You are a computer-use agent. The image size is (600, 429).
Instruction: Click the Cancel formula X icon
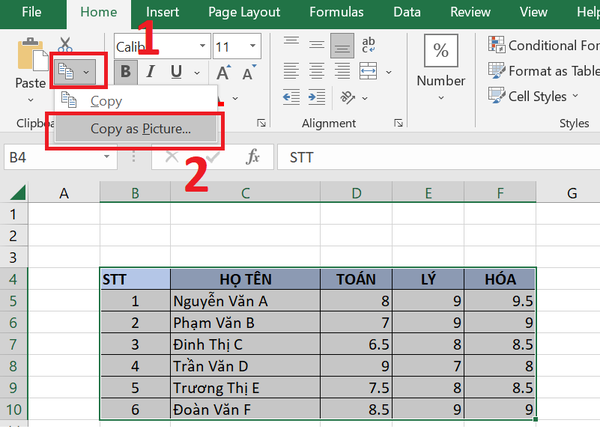click(x=172, y=157)
